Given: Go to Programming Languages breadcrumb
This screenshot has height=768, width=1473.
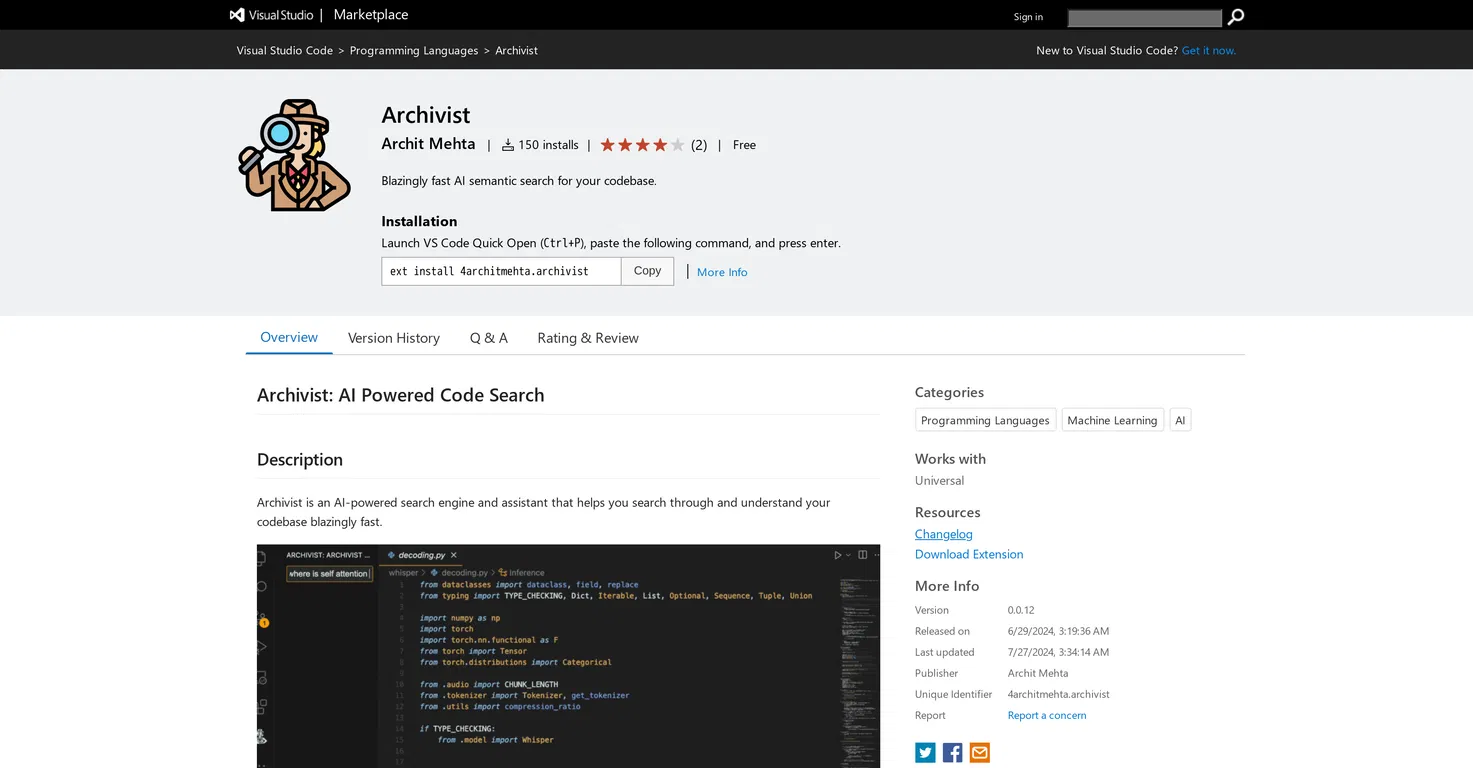Looking at the screenshot, I should coord(414,50).
